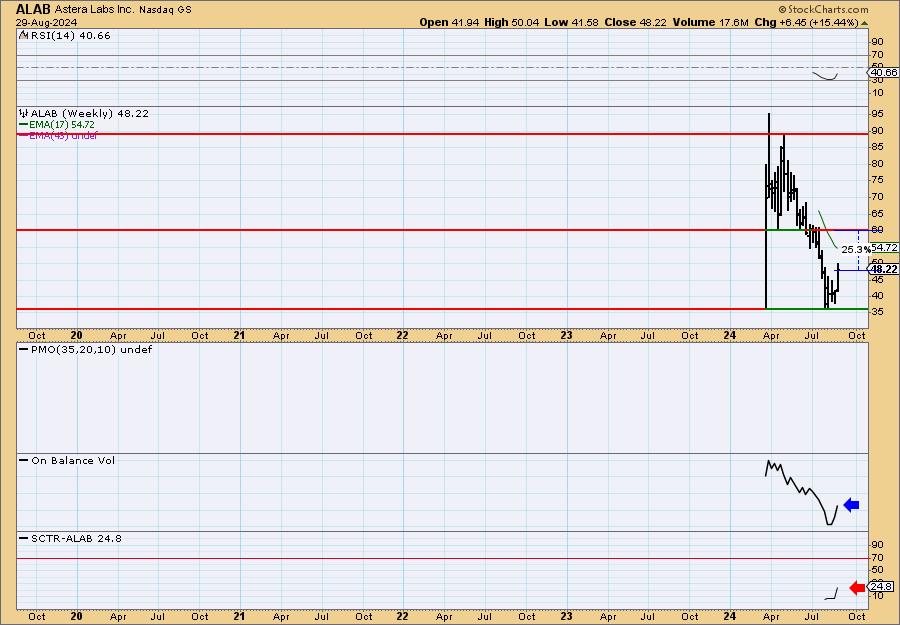Click the EMA(43) undef legend text
900x625 pixels.
63,135
